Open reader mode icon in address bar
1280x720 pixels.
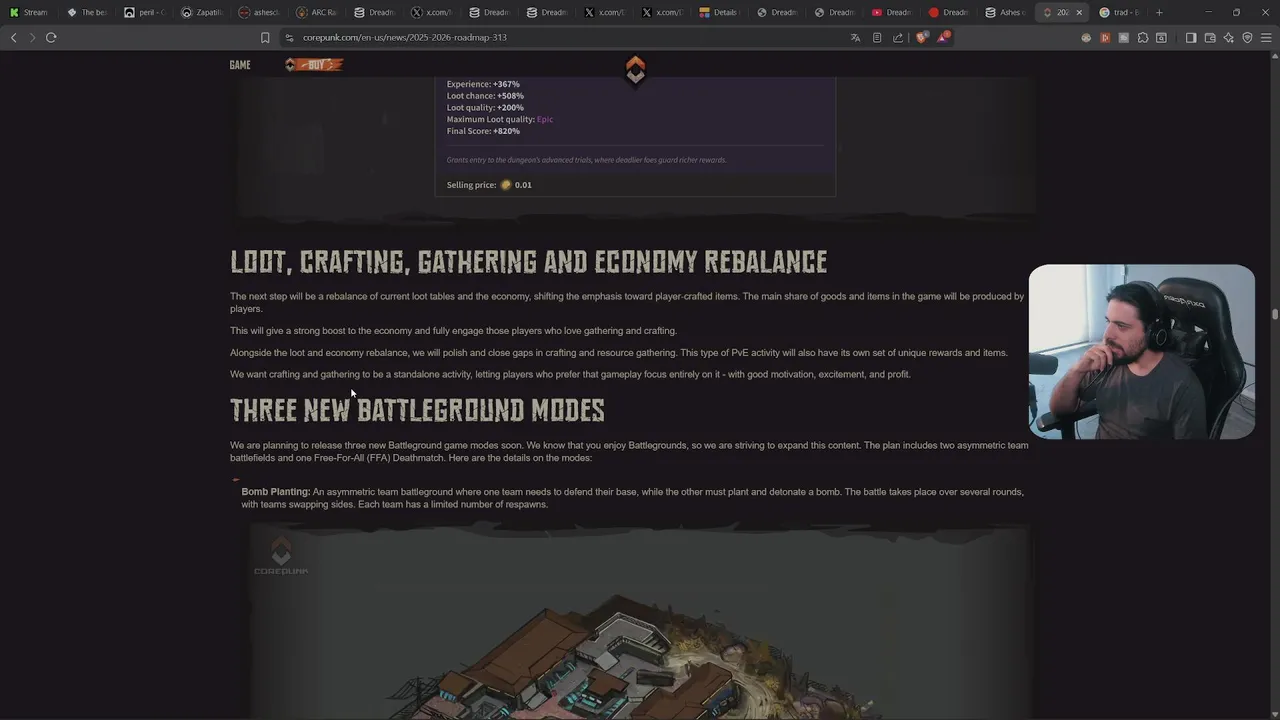tap(877, 37)
